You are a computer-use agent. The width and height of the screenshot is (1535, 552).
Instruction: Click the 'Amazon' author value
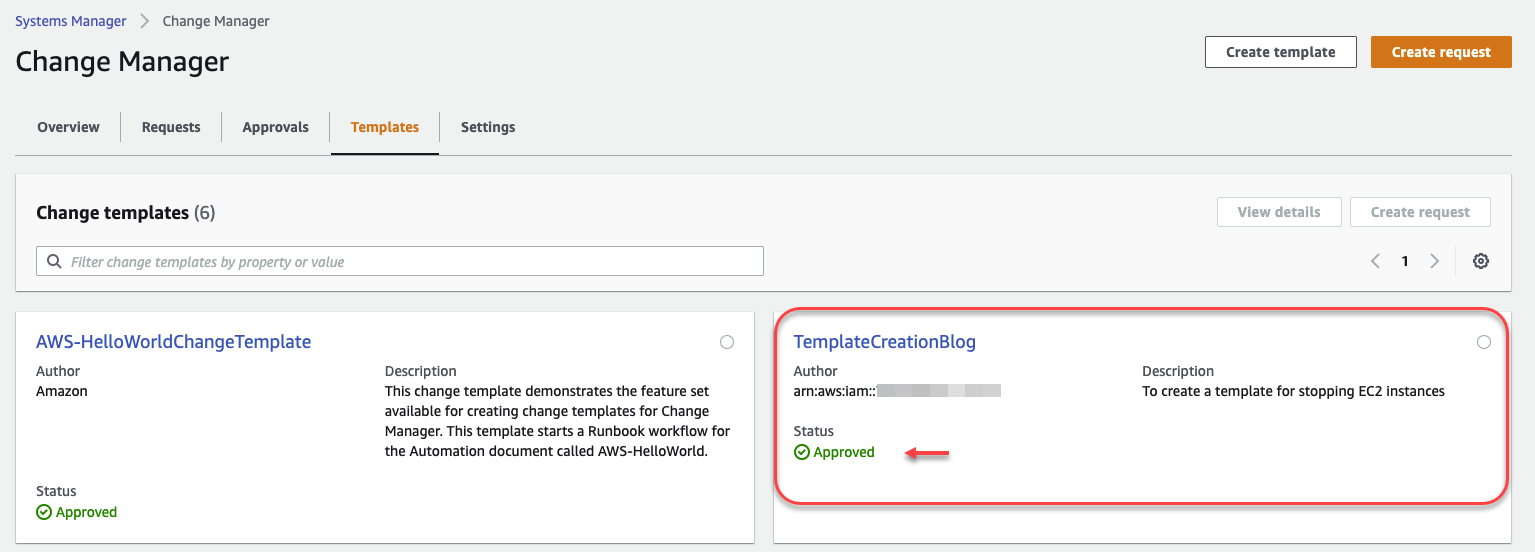pos(62,391)
